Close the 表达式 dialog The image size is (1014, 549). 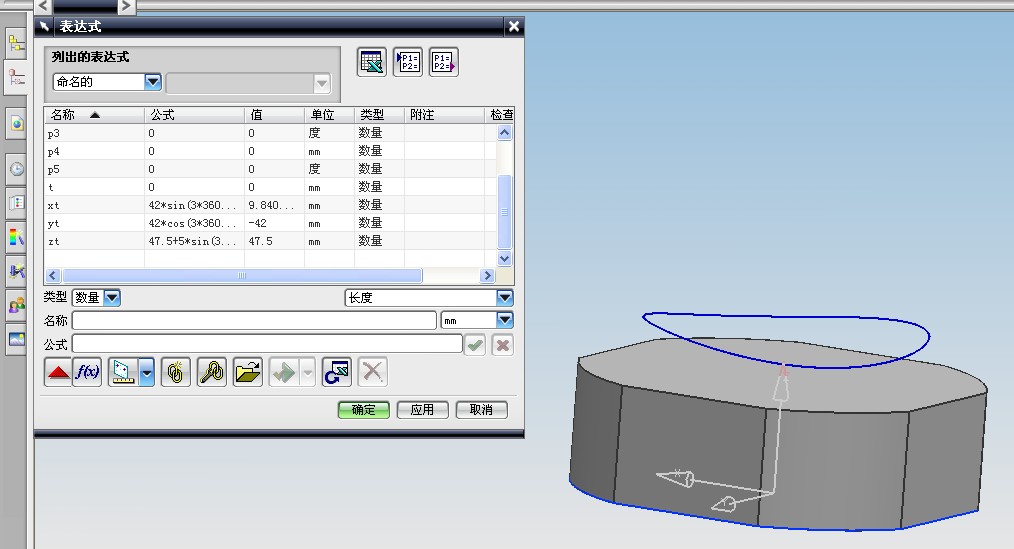point(513,27)
